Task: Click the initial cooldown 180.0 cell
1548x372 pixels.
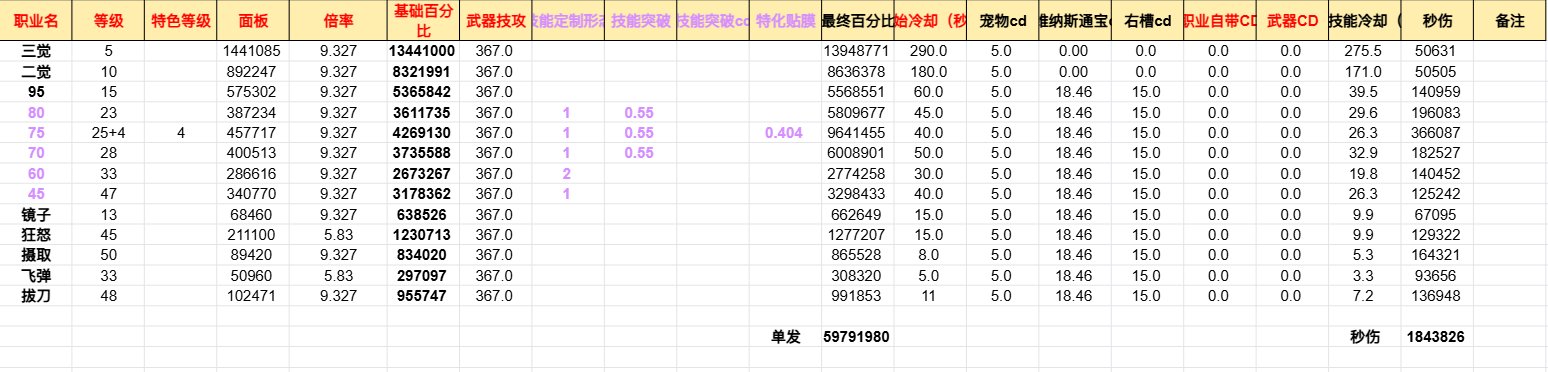Action: click(x=929, y=71)
